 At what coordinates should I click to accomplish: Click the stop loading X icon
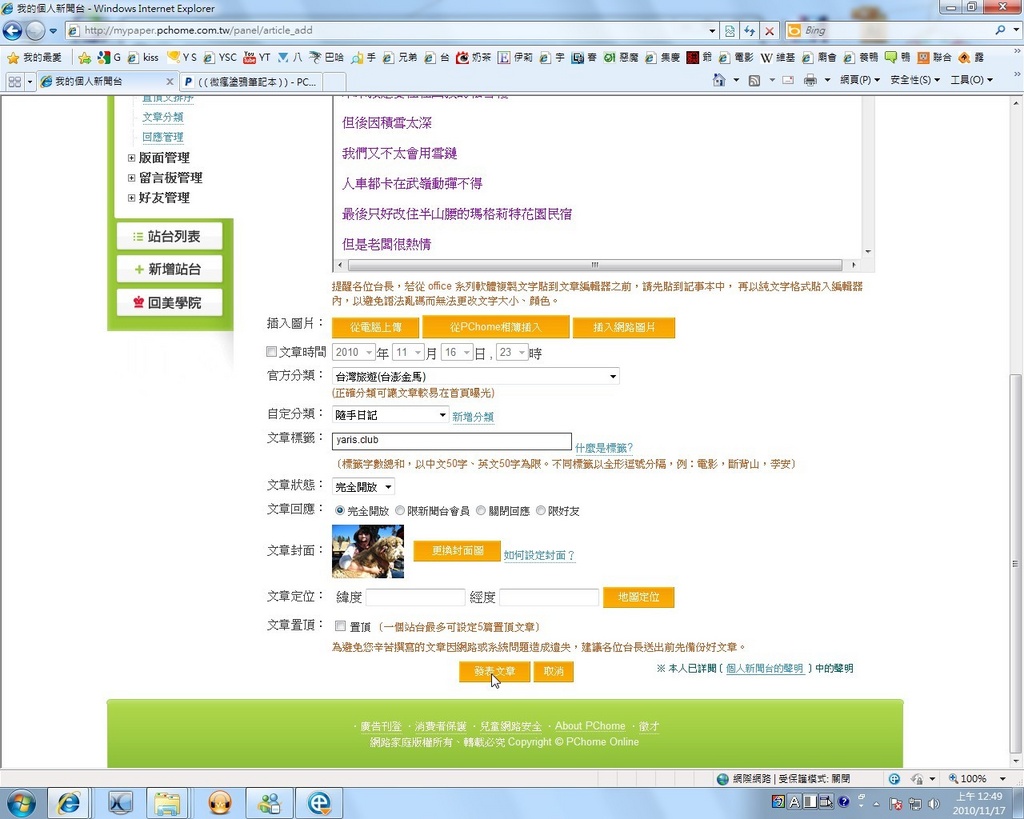pos(769,31)
